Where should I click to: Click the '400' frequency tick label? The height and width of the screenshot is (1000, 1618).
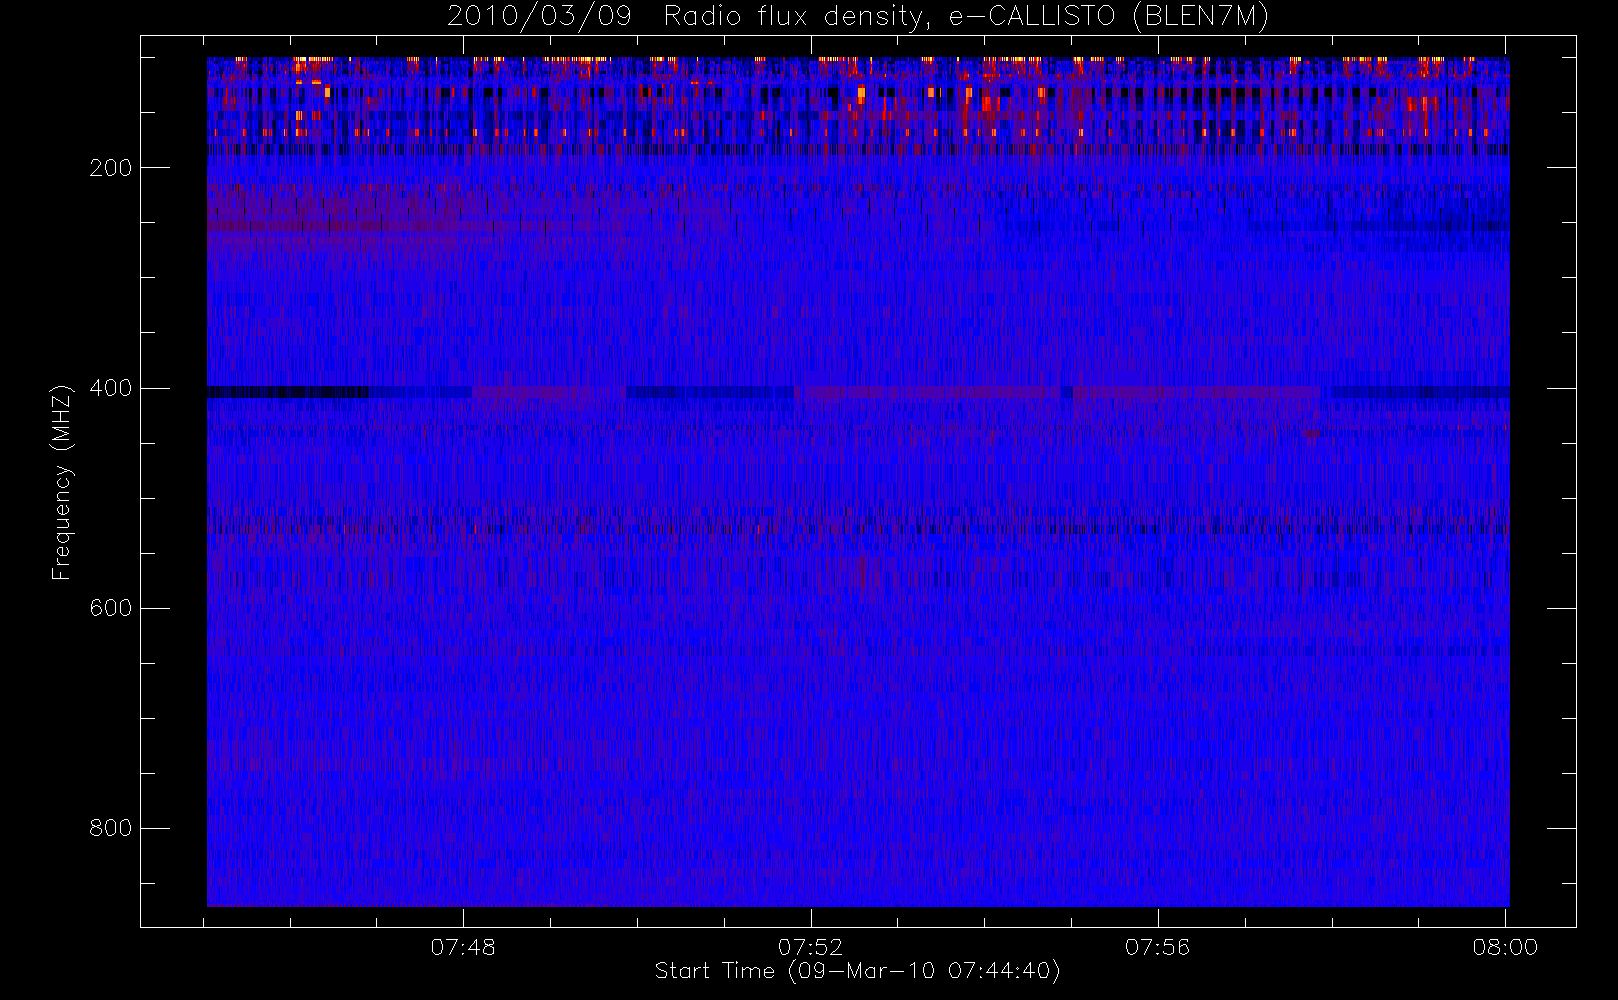[x=111, y=388]
